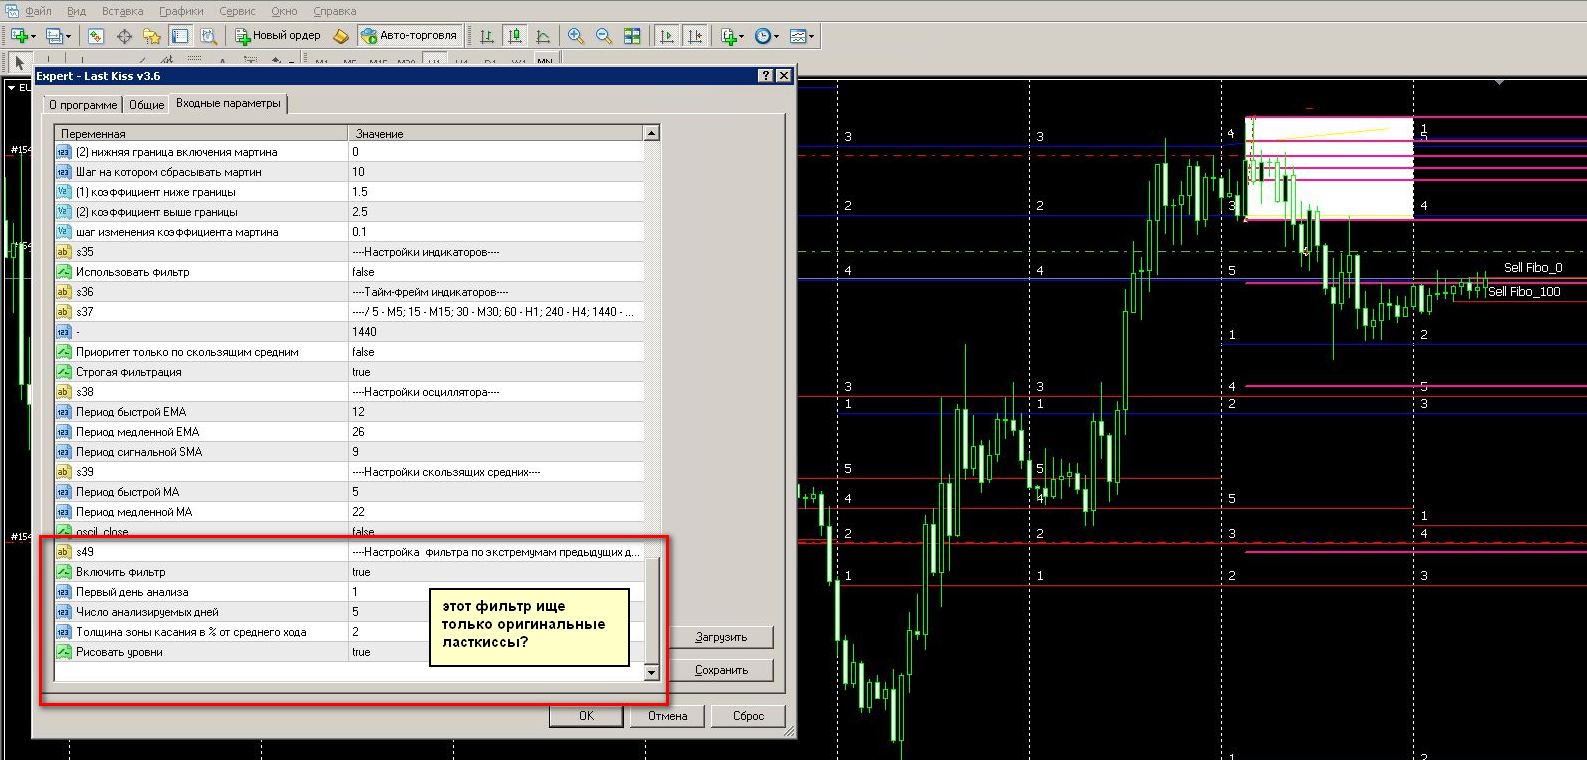Click the Отмена button

(x=667, y=716)
